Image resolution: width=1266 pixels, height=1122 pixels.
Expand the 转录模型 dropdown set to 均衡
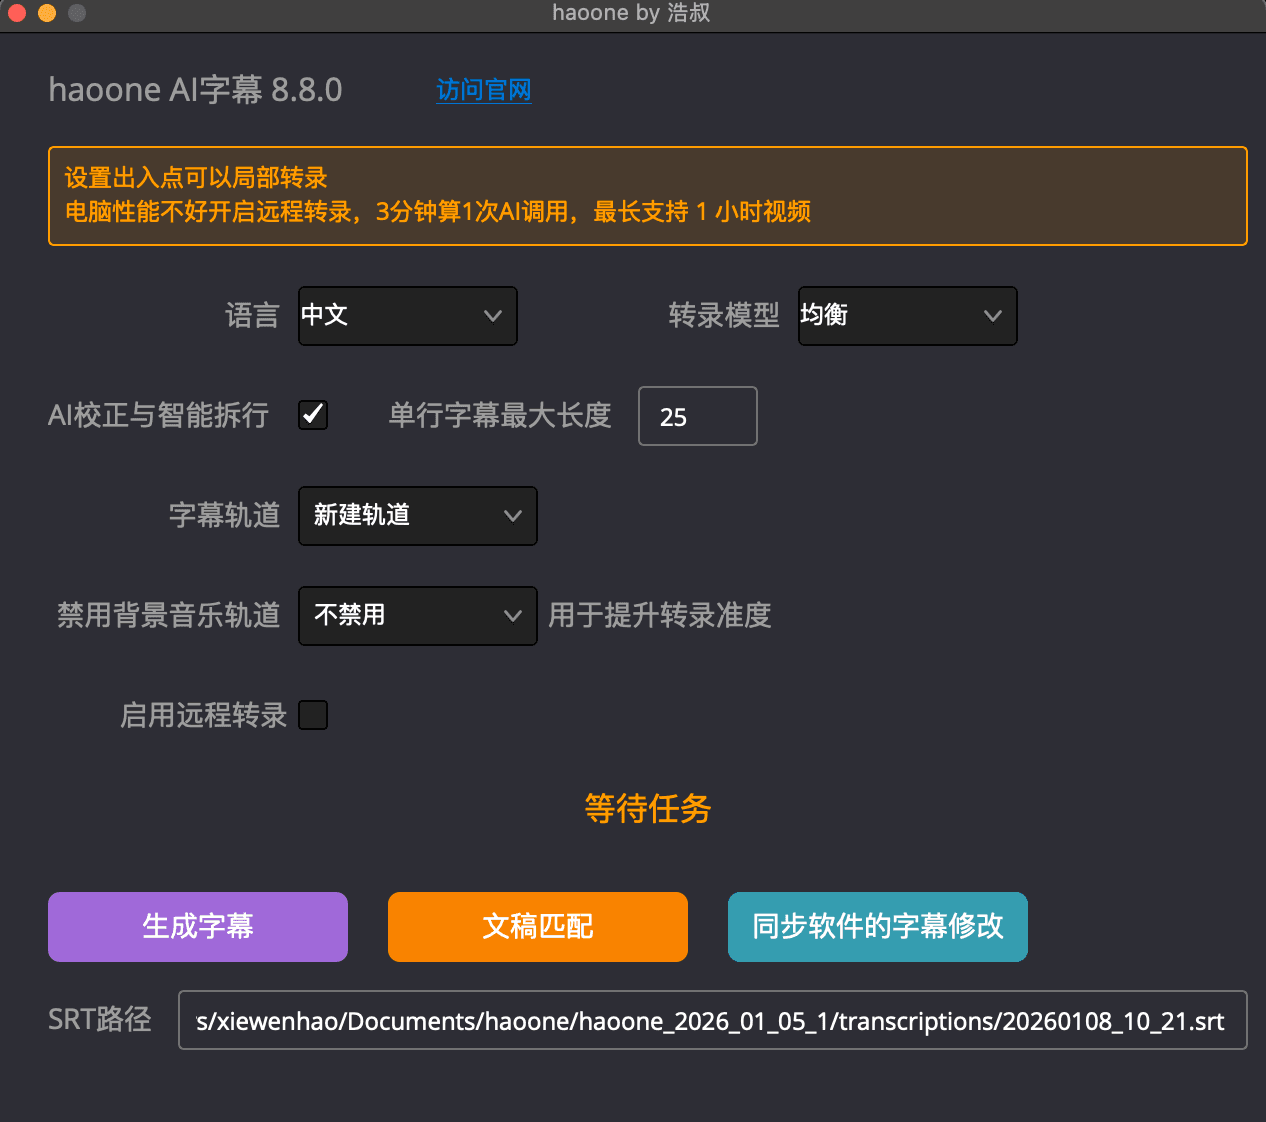(907, 316)
